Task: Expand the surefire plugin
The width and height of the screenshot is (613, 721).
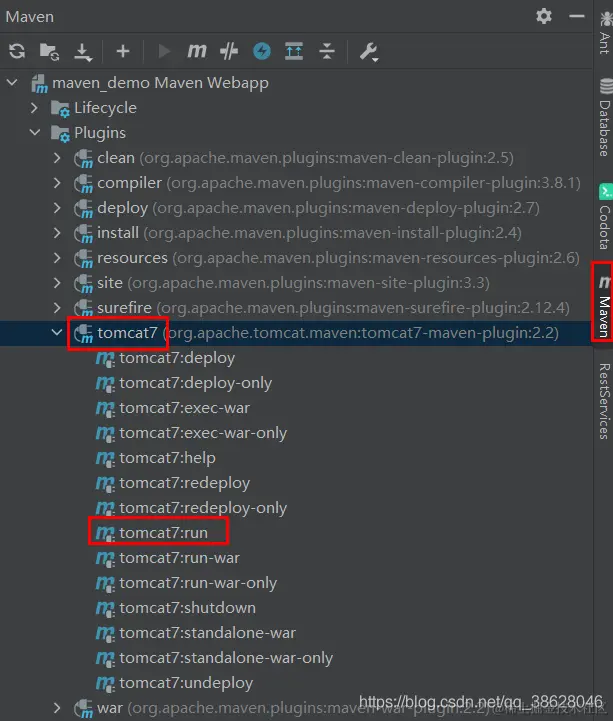Action: click(57, 308)
